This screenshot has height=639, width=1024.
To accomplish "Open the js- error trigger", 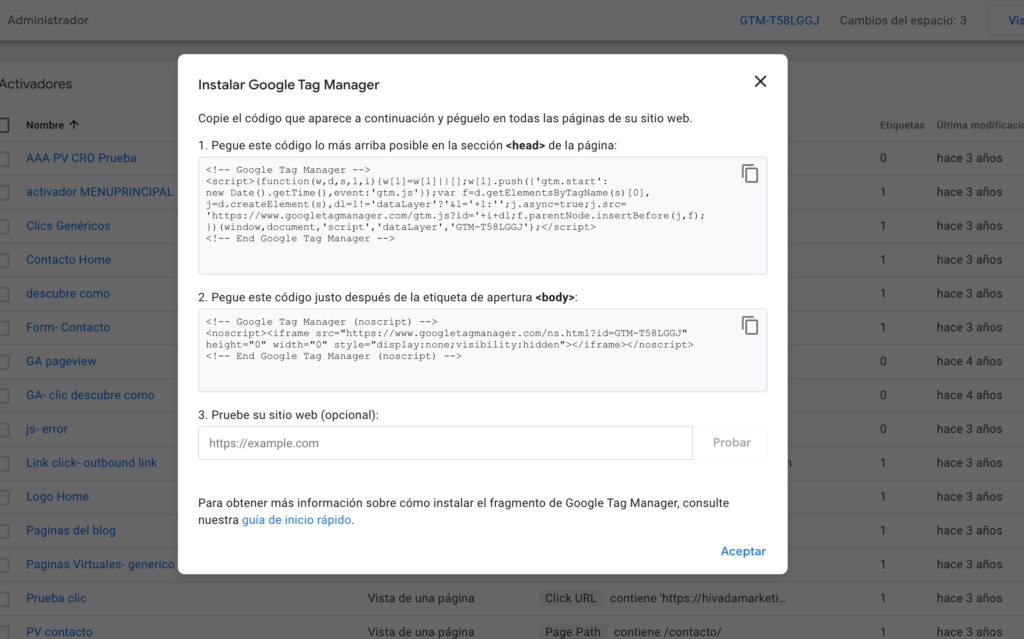I will [x=47, y=429].
